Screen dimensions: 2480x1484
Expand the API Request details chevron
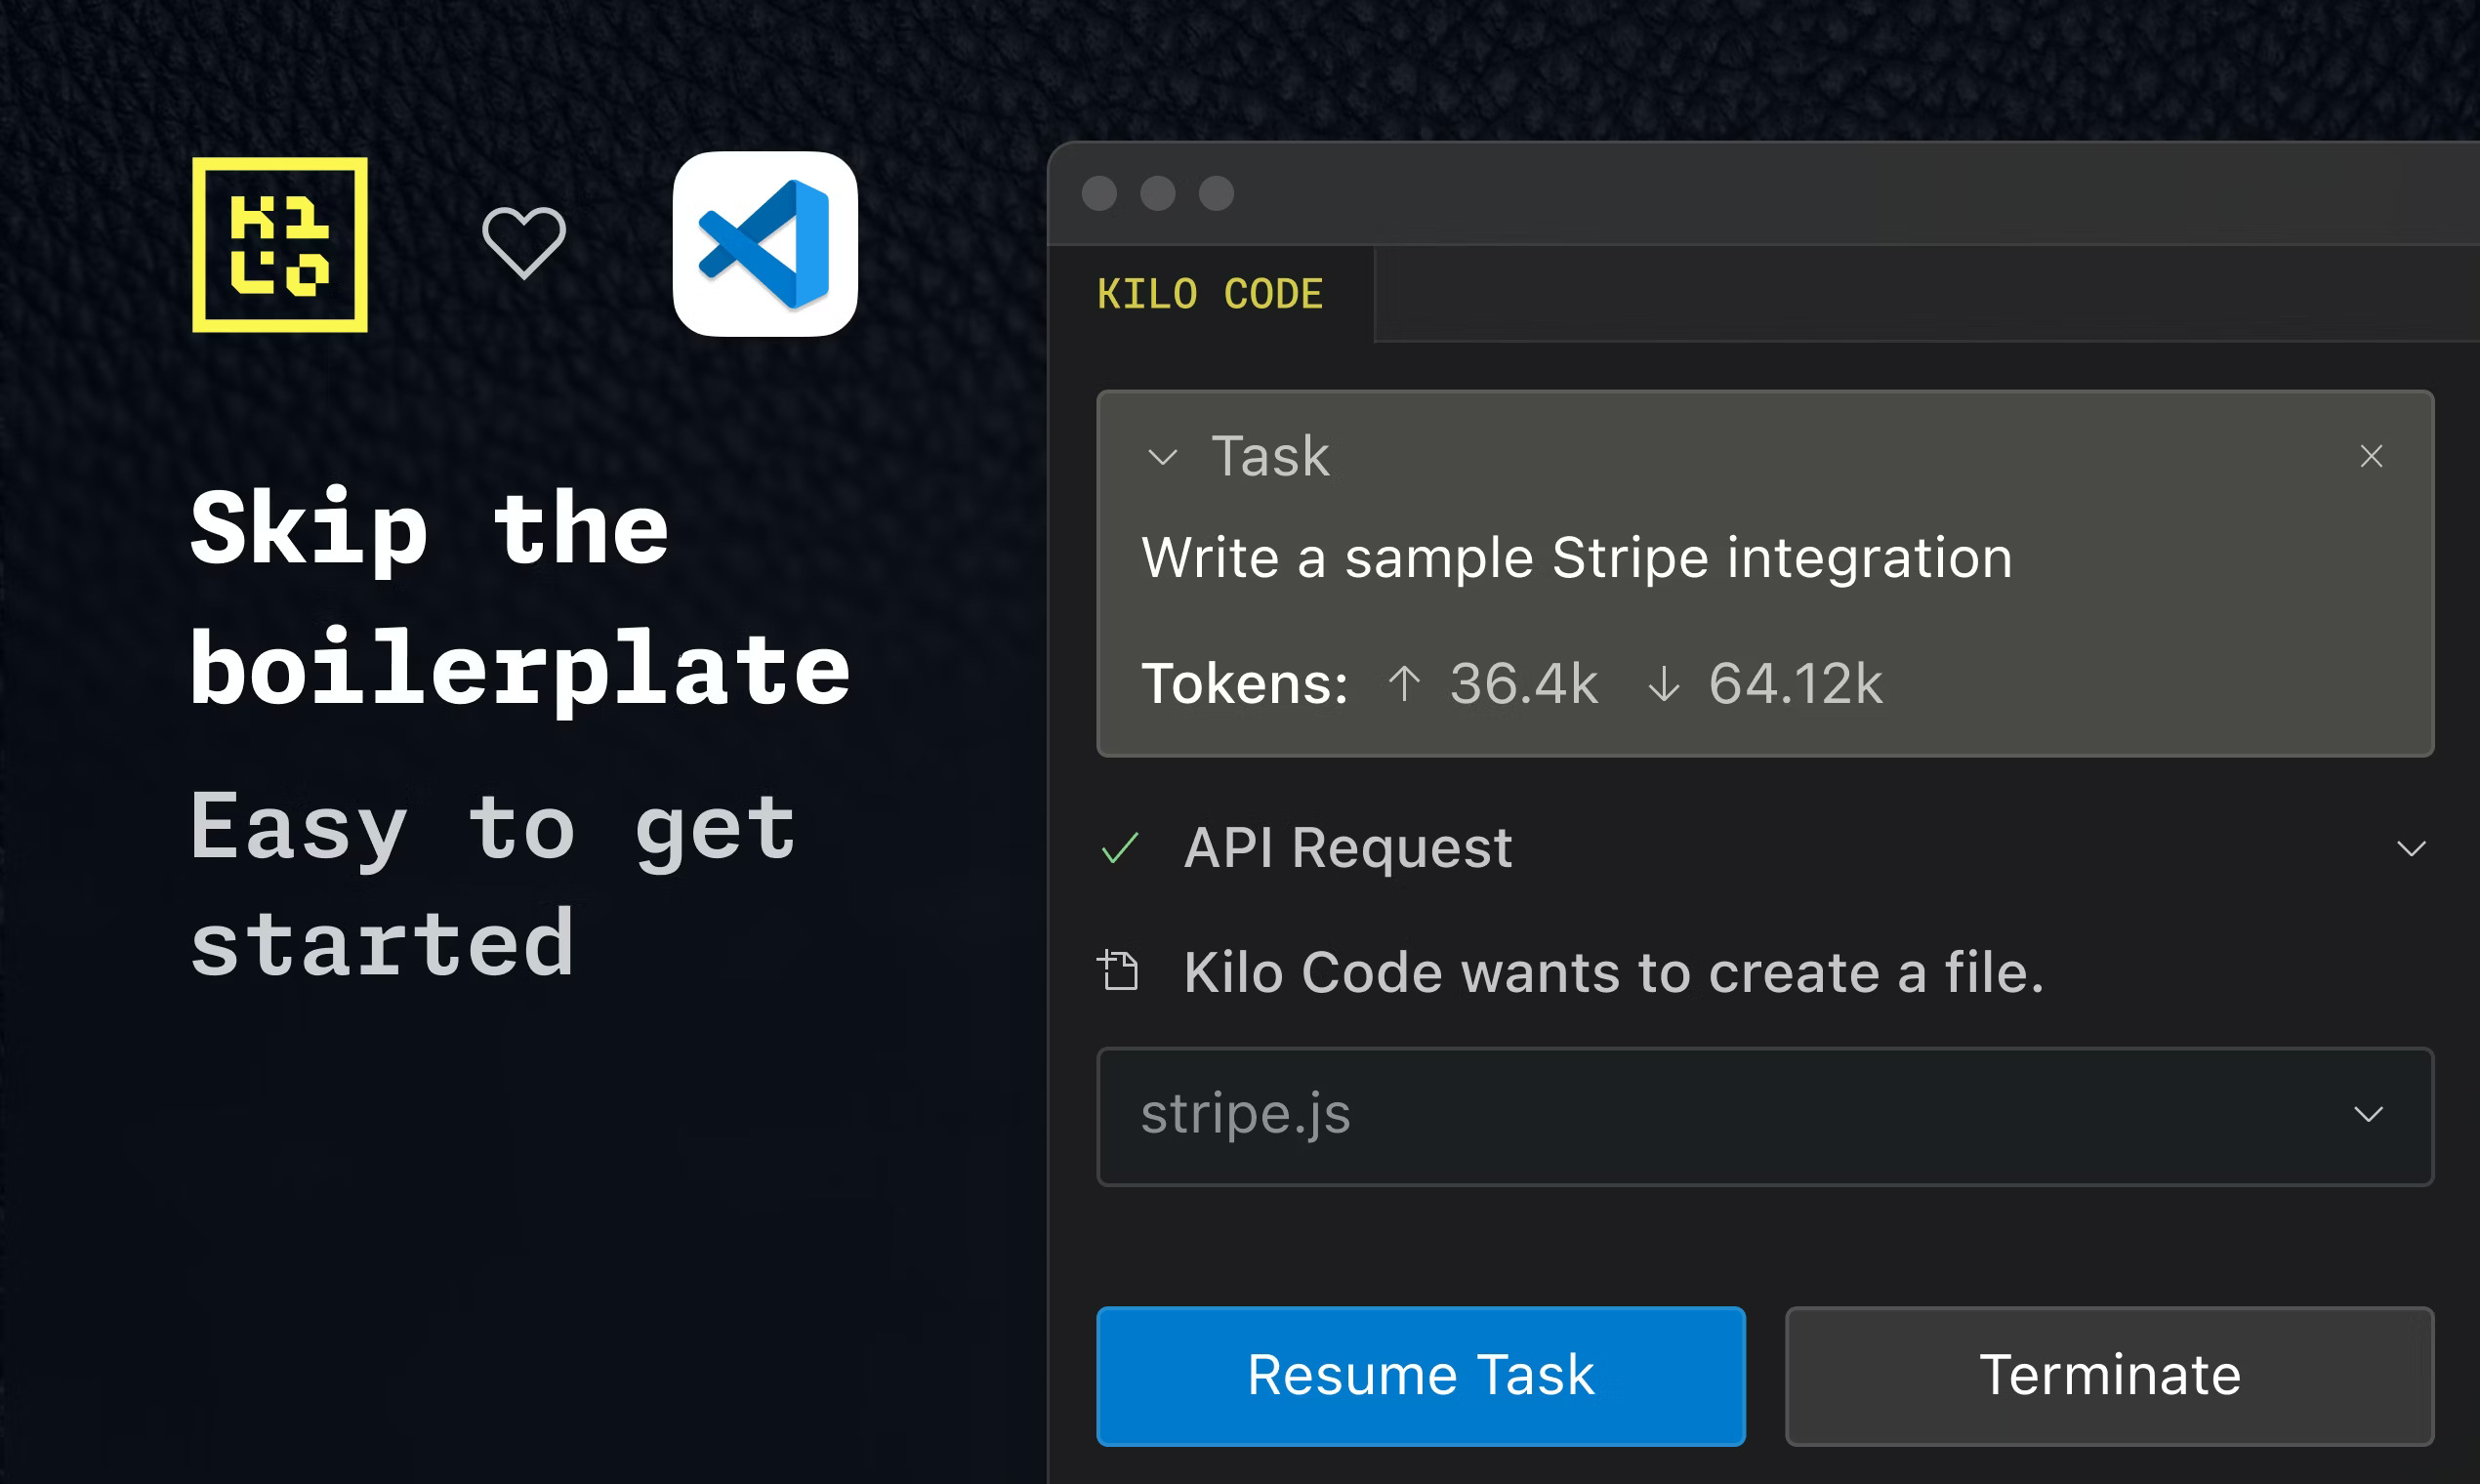click(2411, 849)
